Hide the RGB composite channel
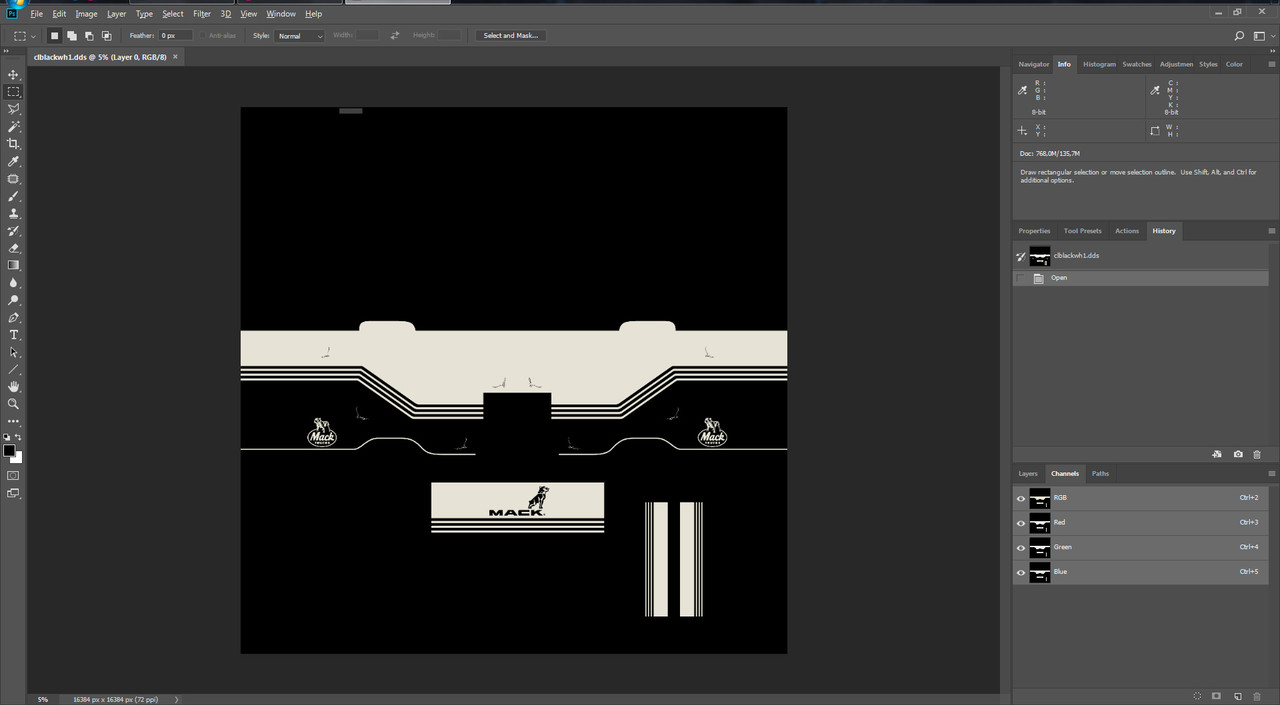1280x705 pixels. 1021,498
